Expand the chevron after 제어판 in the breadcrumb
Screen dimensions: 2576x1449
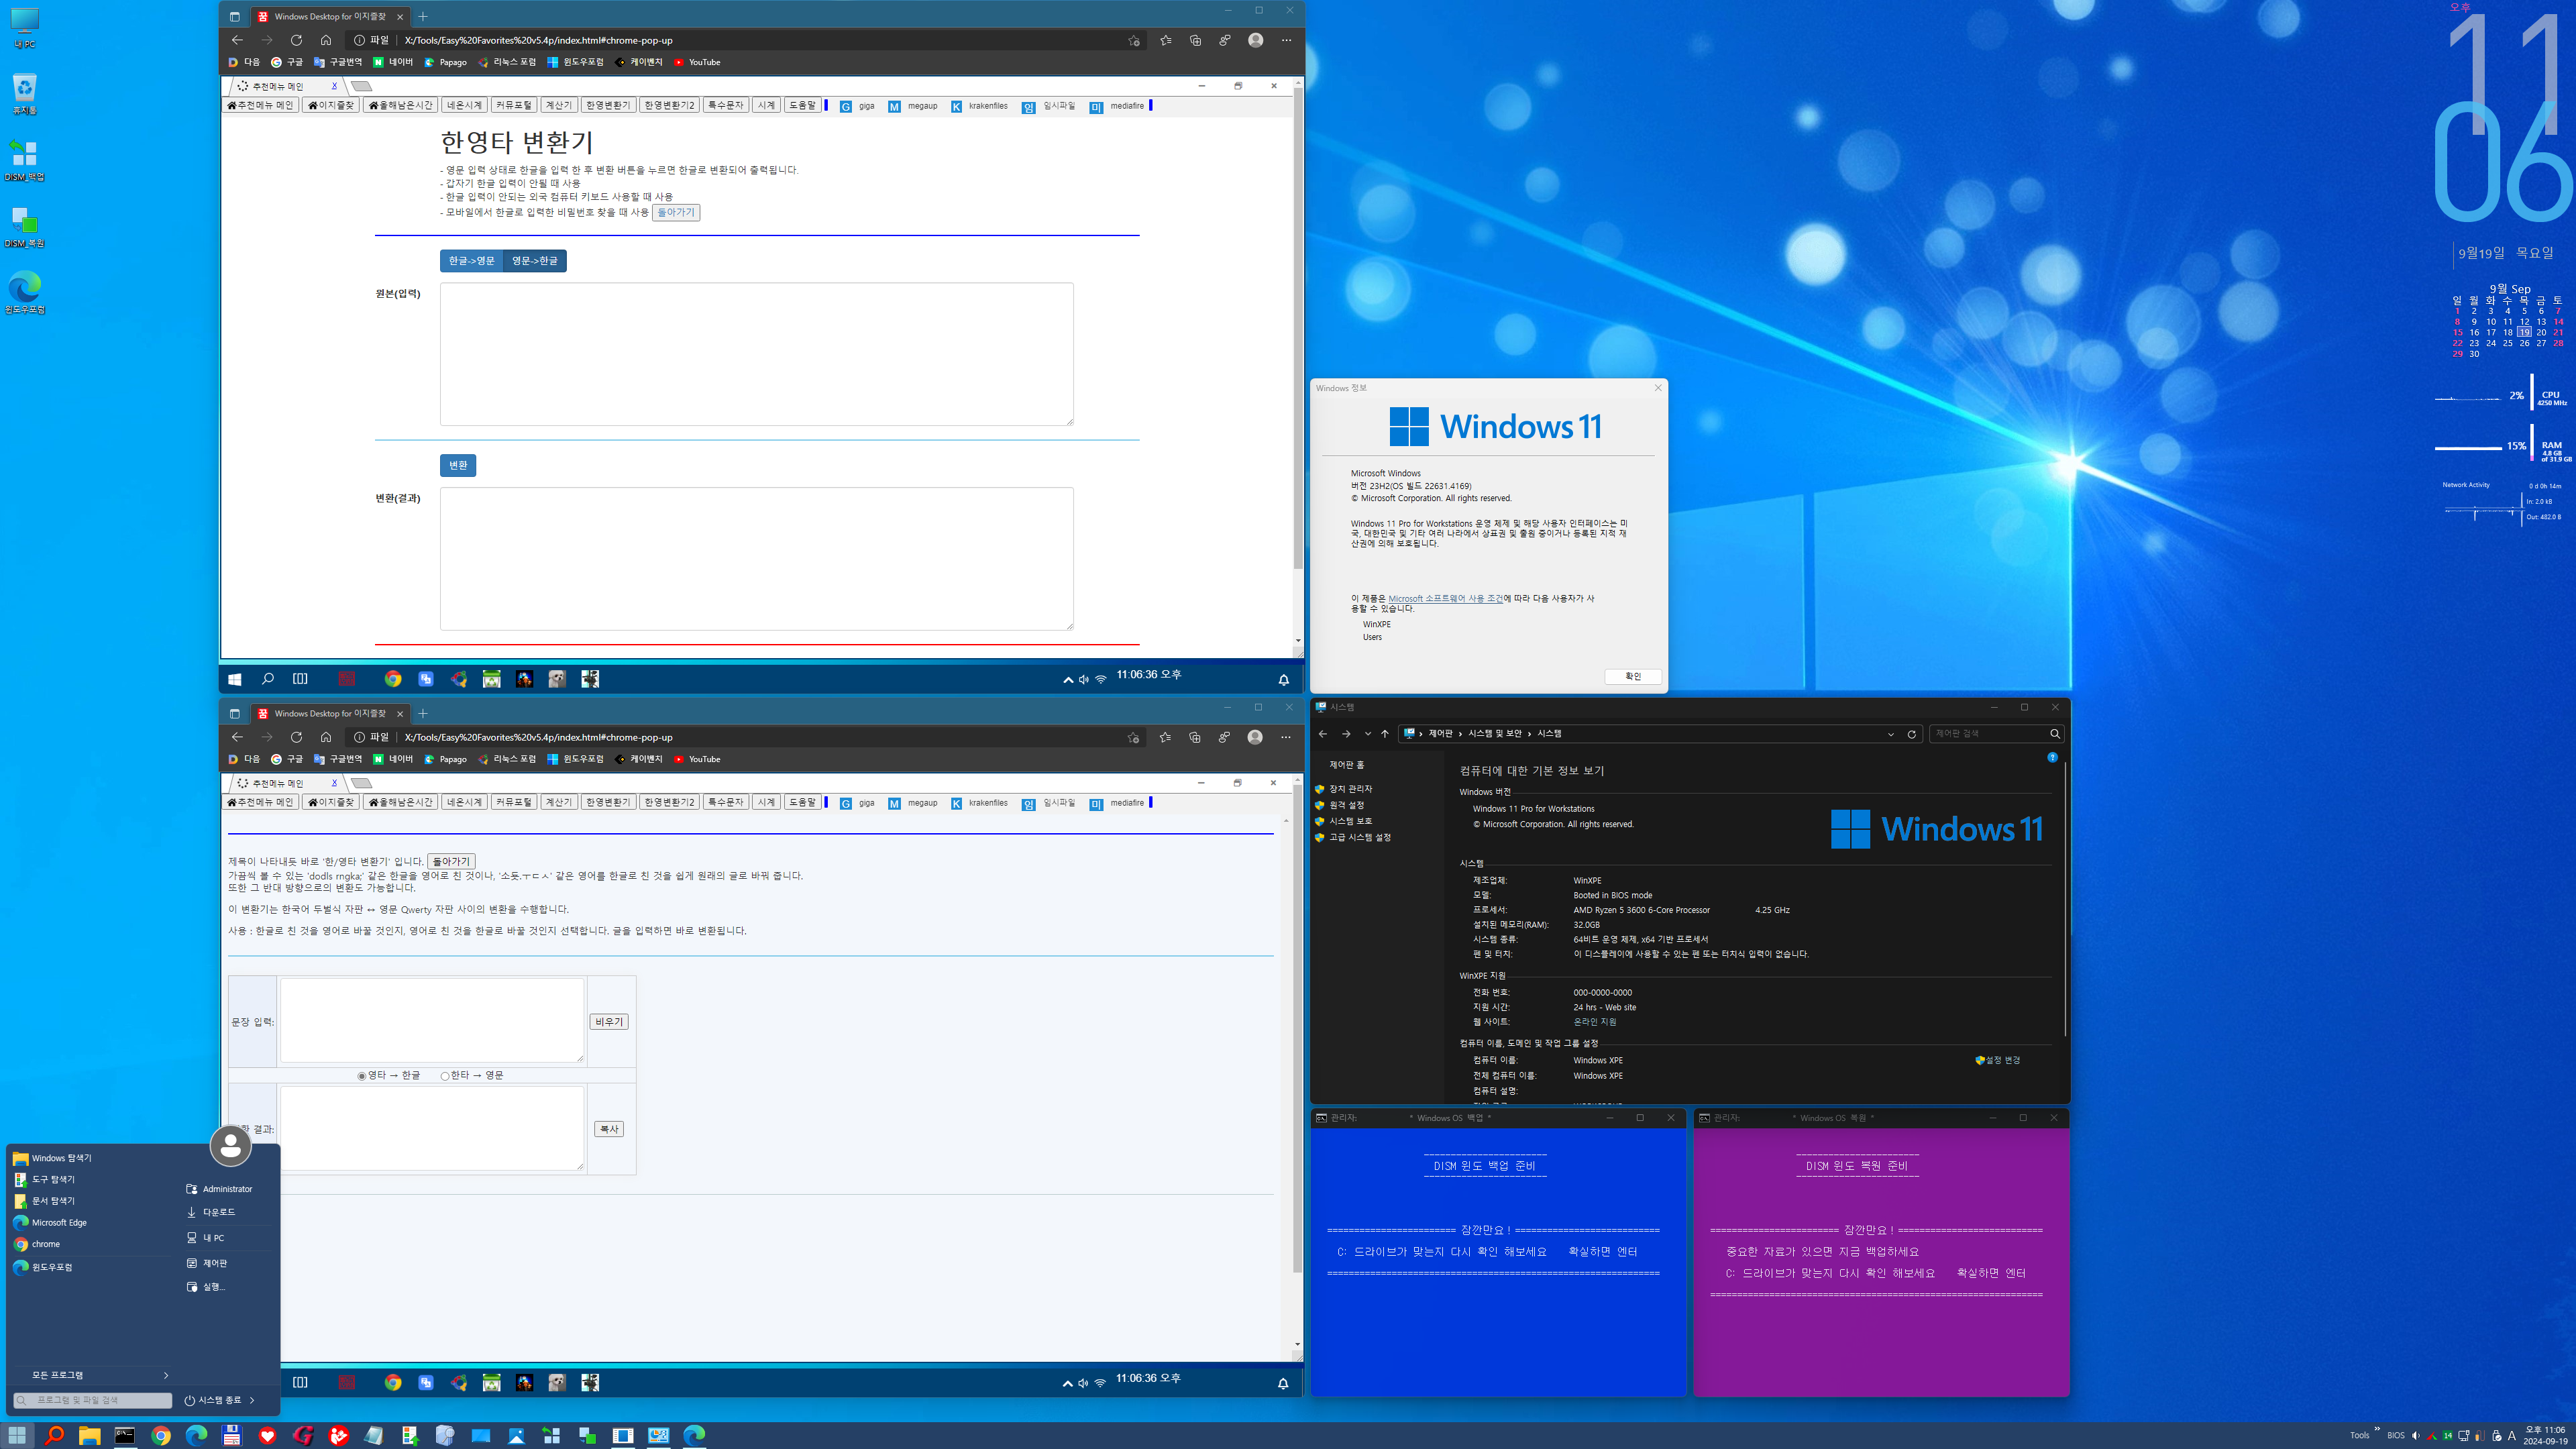point(1460,734)
